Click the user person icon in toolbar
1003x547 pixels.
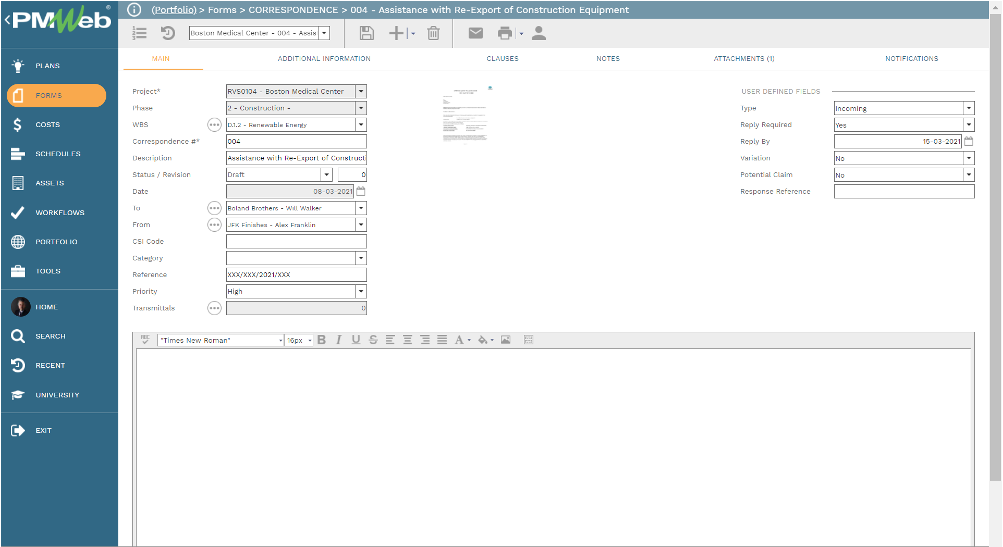pyautogui.click(x=539, y=33)
